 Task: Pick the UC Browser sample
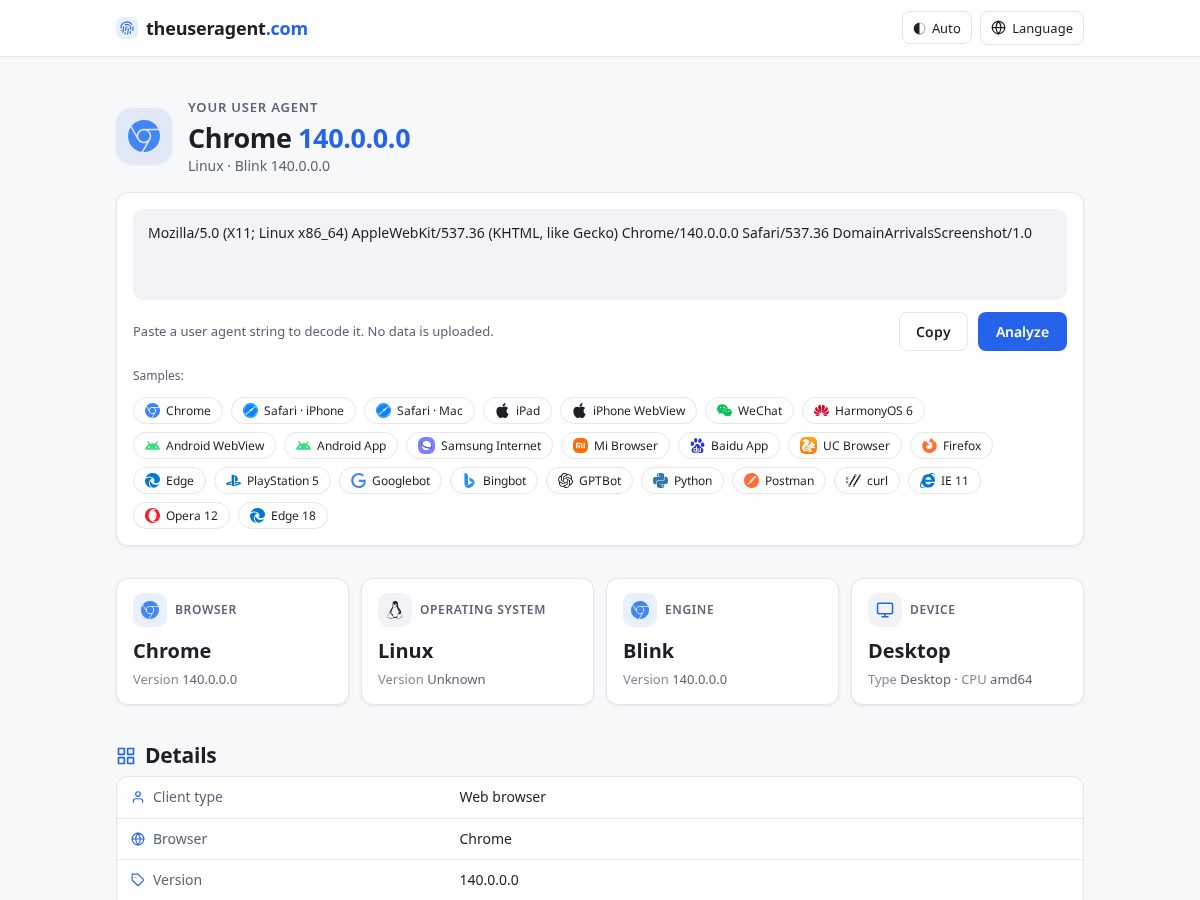click(x=845, y=446)
